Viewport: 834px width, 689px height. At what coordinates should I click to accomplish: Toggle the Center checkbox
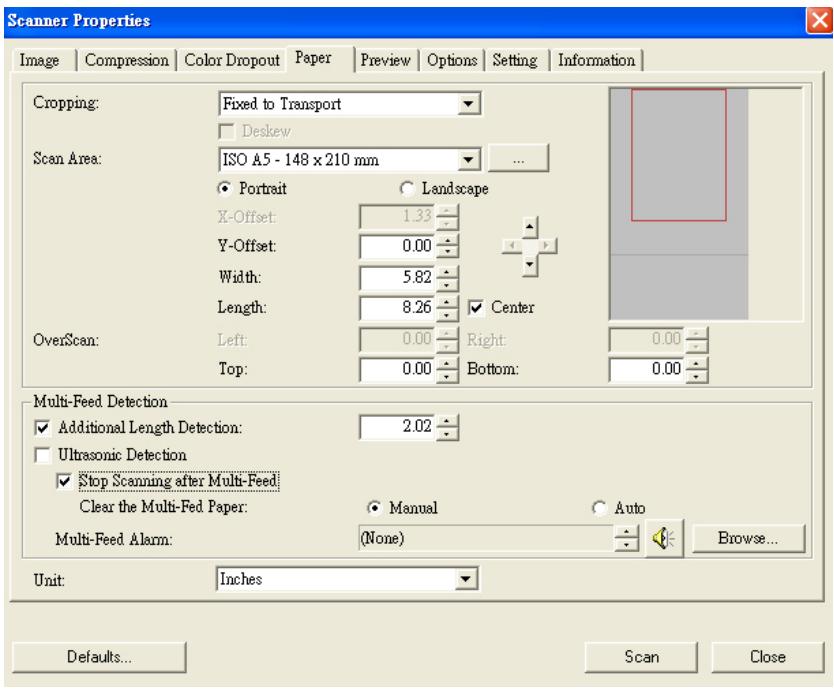(476, 308)
